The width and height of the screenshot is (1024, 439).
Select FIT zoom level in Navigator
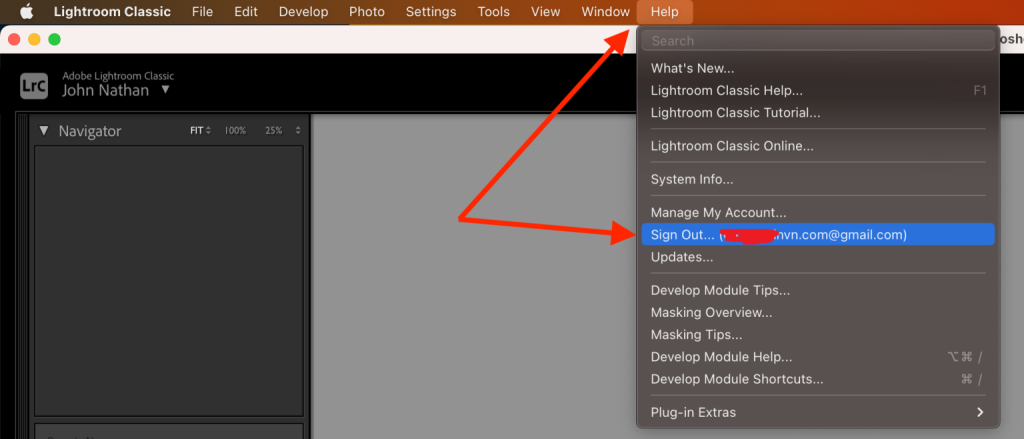click(x=200, y=131)
